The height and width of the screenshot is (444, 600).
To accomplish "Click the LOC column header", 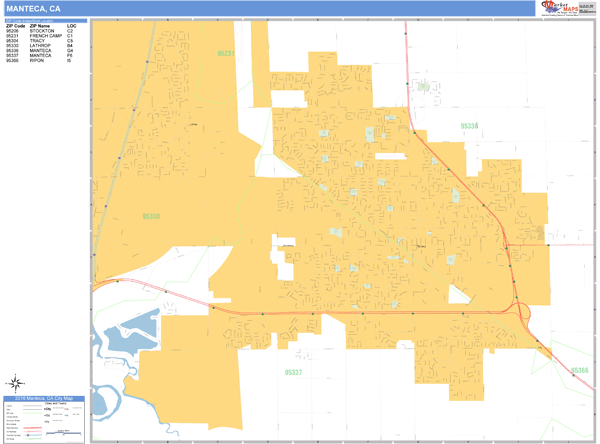I will tap(71, 25).
